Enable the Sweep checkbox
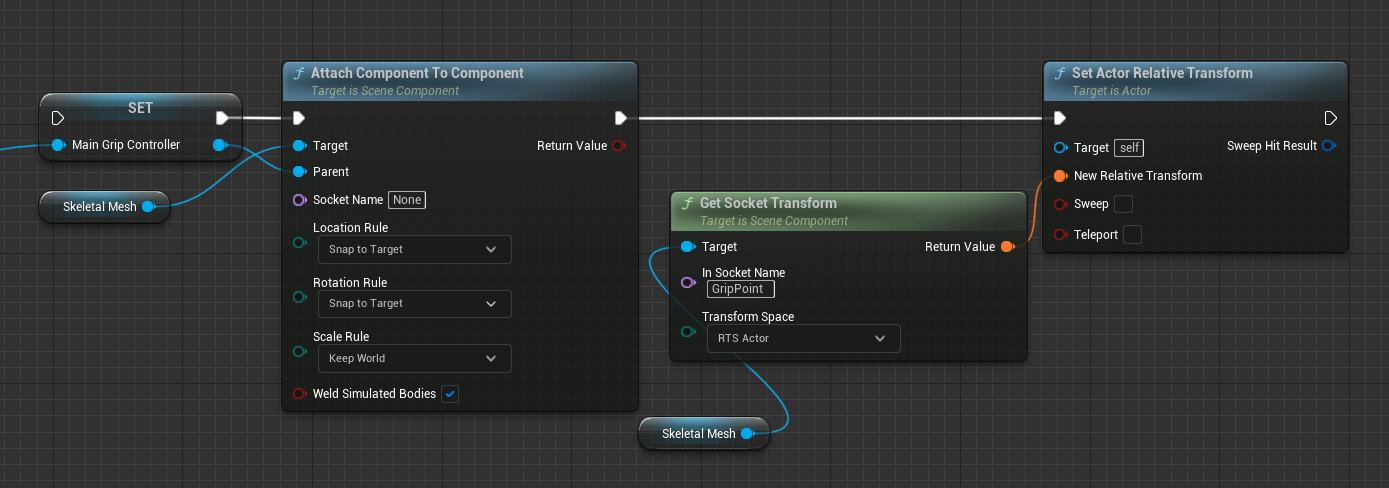Image resolution: width=1389 pixels, height=488 pixels. (x=1123, y=204)
